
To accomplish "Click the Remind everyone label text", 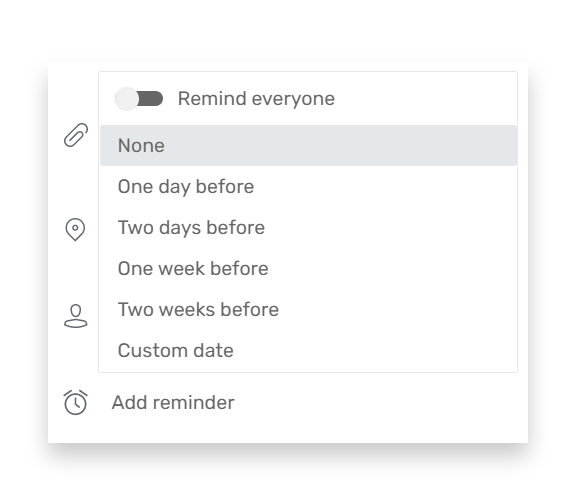I will 256,99.
